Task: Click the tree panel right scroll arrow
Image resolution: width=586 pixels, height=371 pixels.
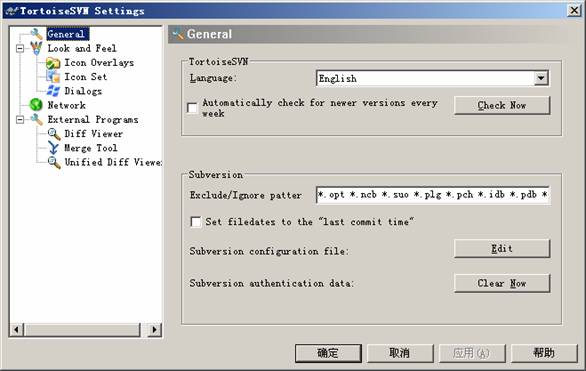Action: pos(154,330)
